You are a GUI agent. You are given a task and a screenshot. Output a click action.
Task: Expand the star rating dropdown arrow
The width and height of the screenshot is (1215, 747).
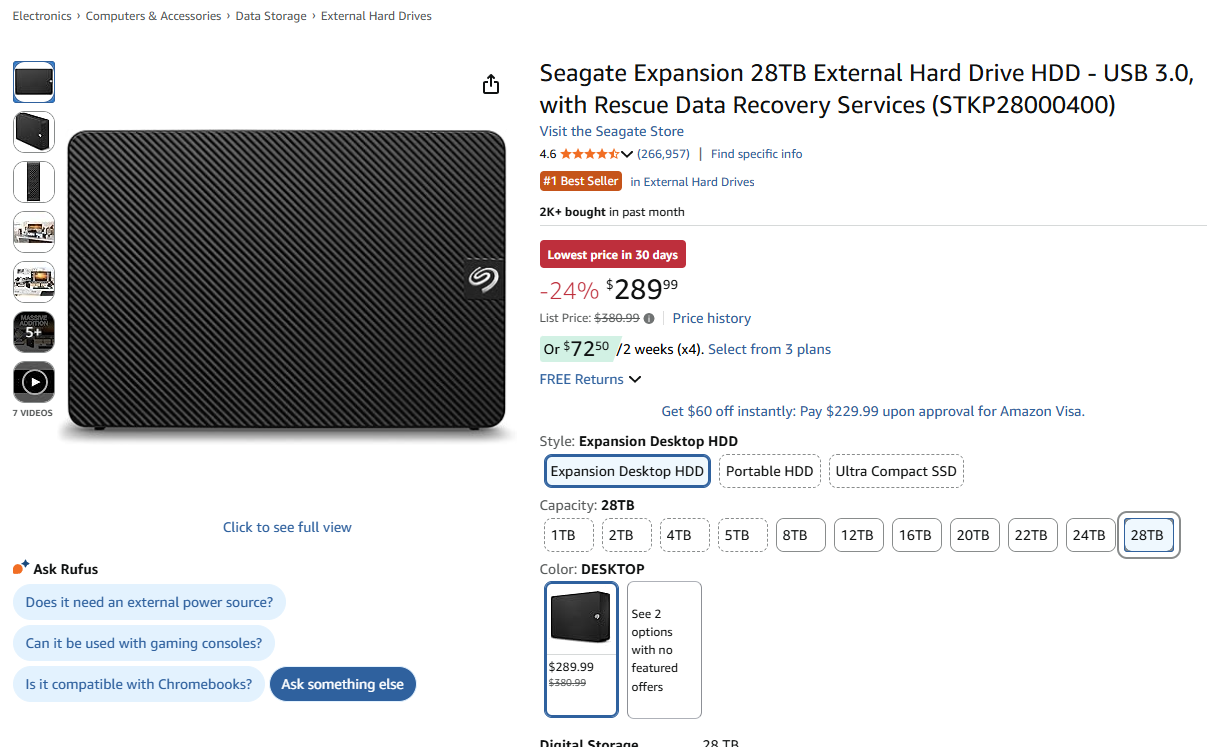coord(627,154)
